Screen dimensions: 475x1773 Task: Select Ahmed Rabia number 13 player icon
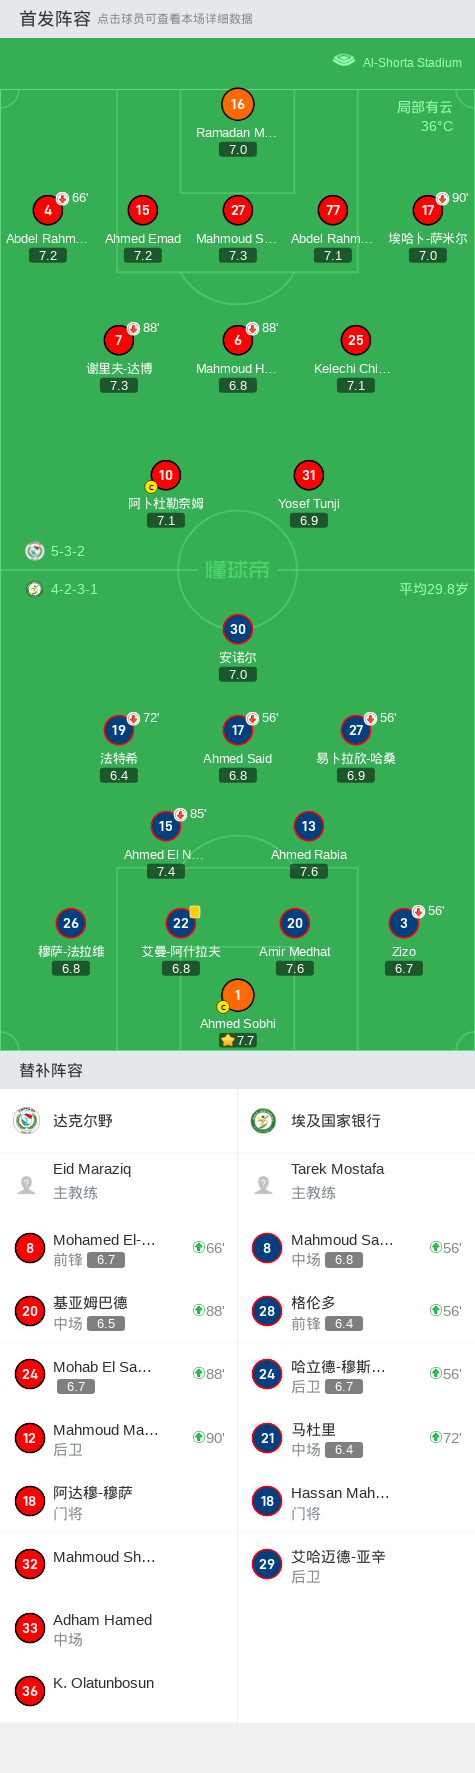[309, 826]
